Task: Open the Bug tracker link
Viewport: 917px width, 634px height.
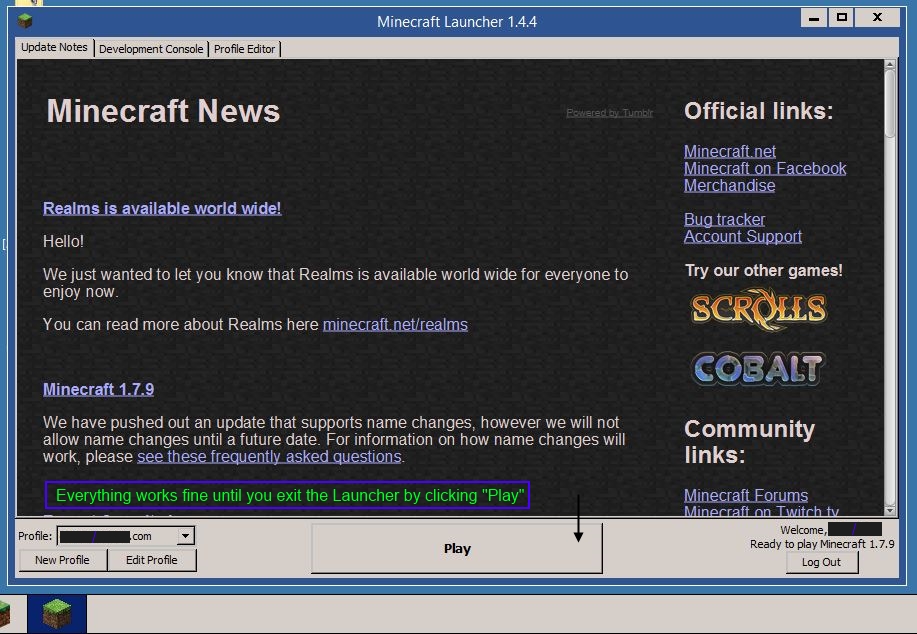Action: click(724, 219)
